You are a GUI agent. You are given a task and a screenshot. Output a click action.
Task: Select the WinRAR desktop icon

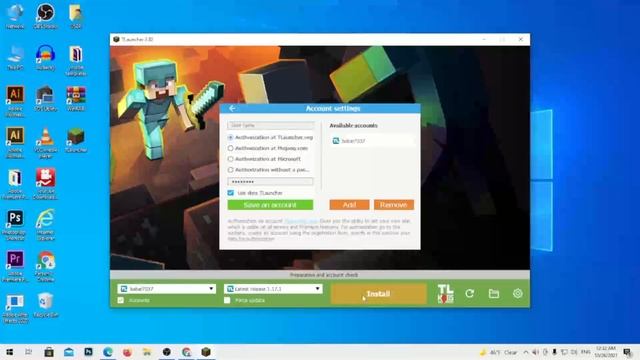click(x=76, y=99)
